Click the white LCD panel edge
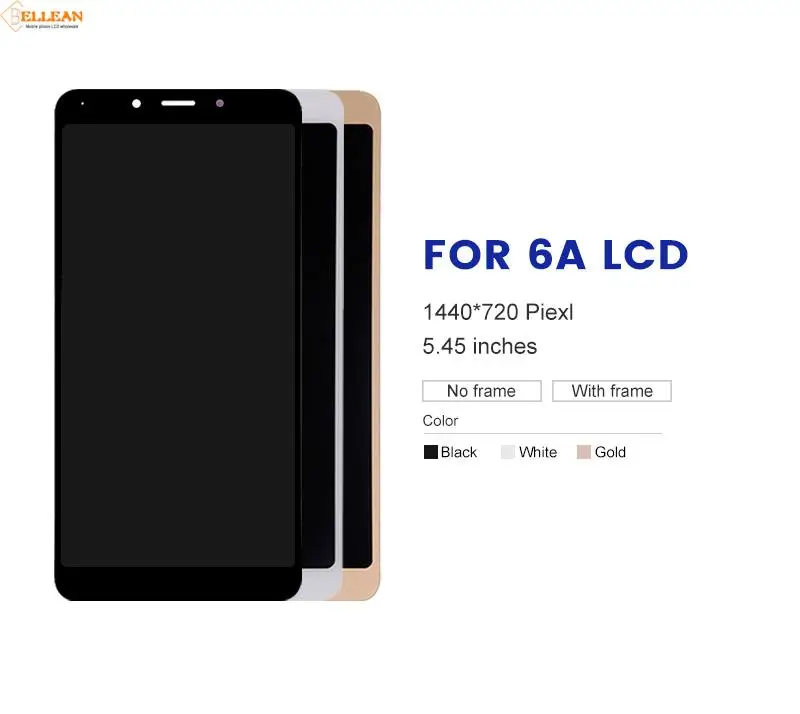 (x=322, y=345)
